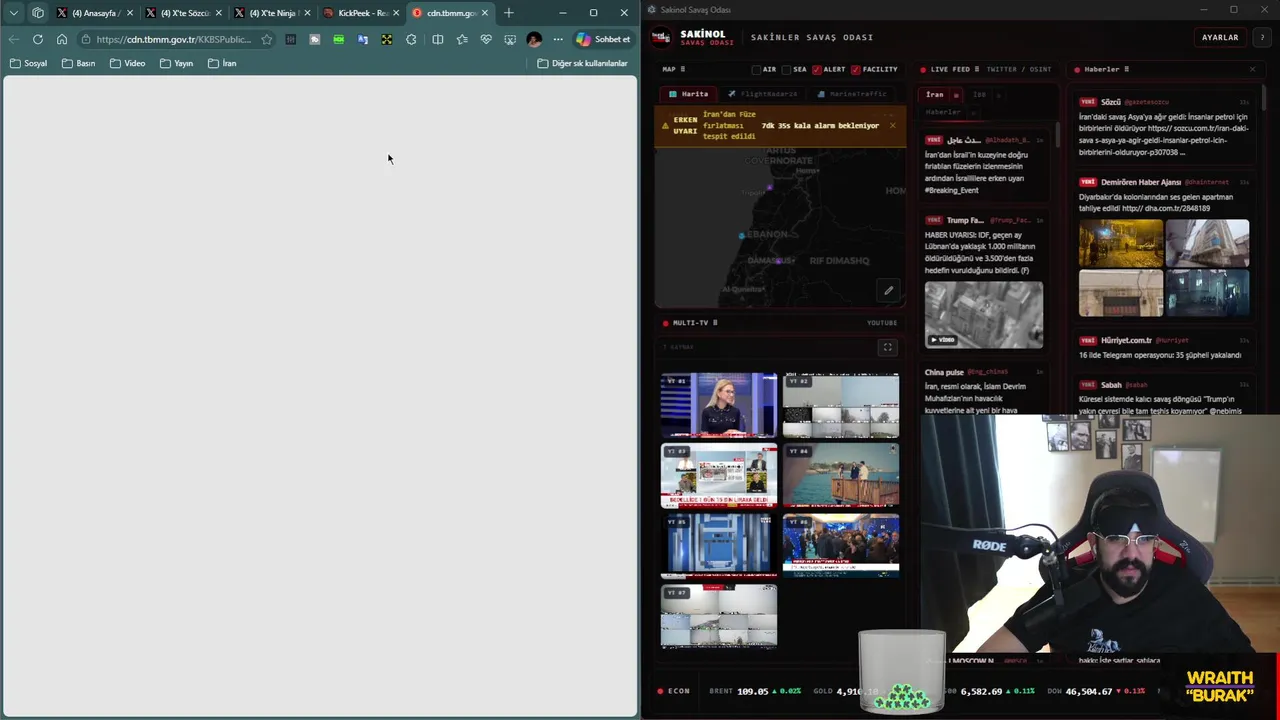Open the Sosyal bookmarks folder

click(x=28, y=63)
